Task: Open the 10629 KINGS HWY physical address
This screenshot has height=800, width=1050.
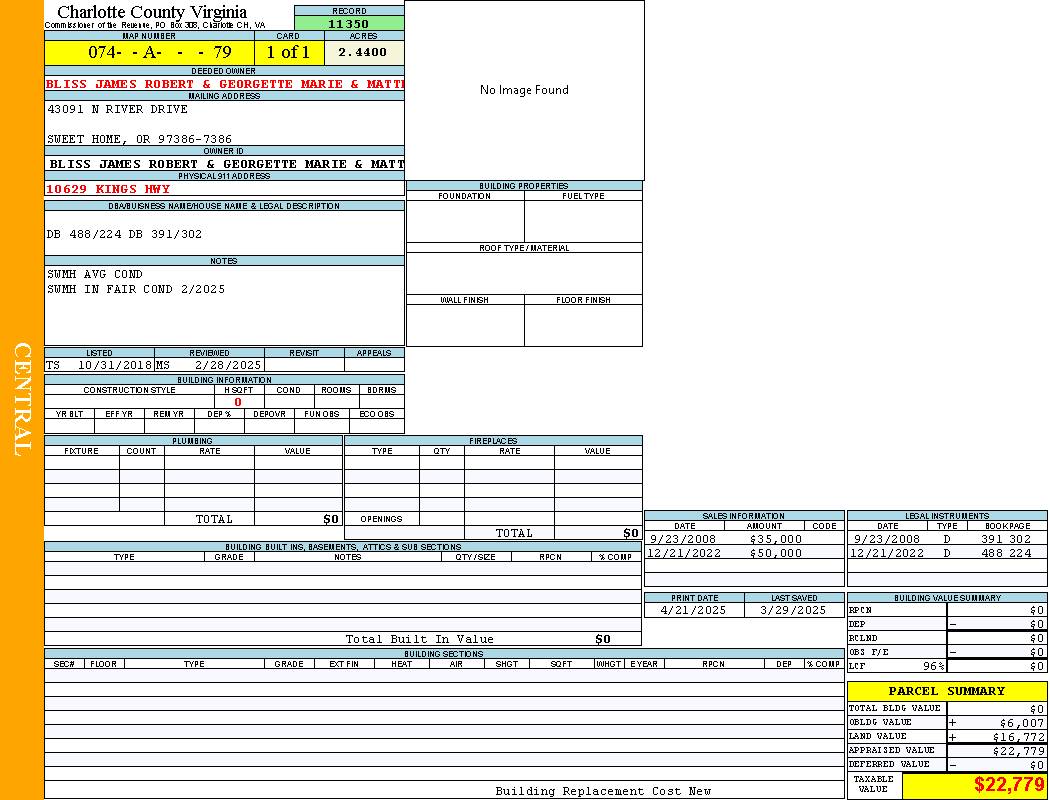Action: pyautogui.click(x=108, y=189)
